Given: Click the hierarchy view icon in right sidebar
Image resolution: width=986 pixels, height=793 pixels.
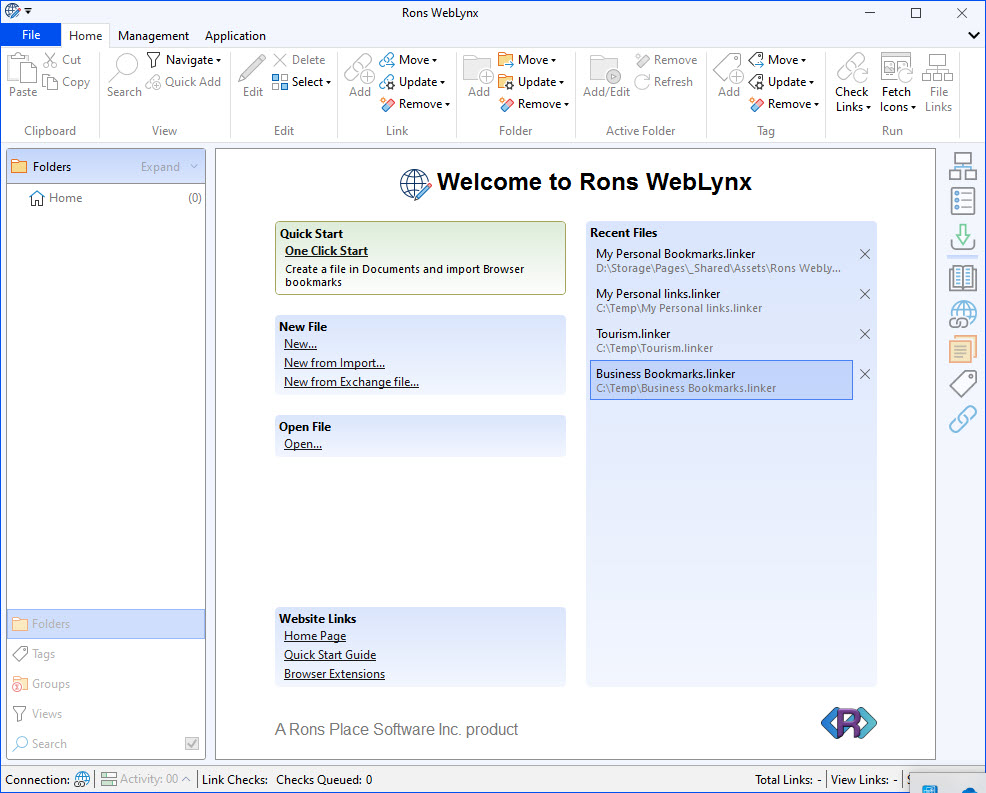Looking at the screenshot, I should (963, 167).
